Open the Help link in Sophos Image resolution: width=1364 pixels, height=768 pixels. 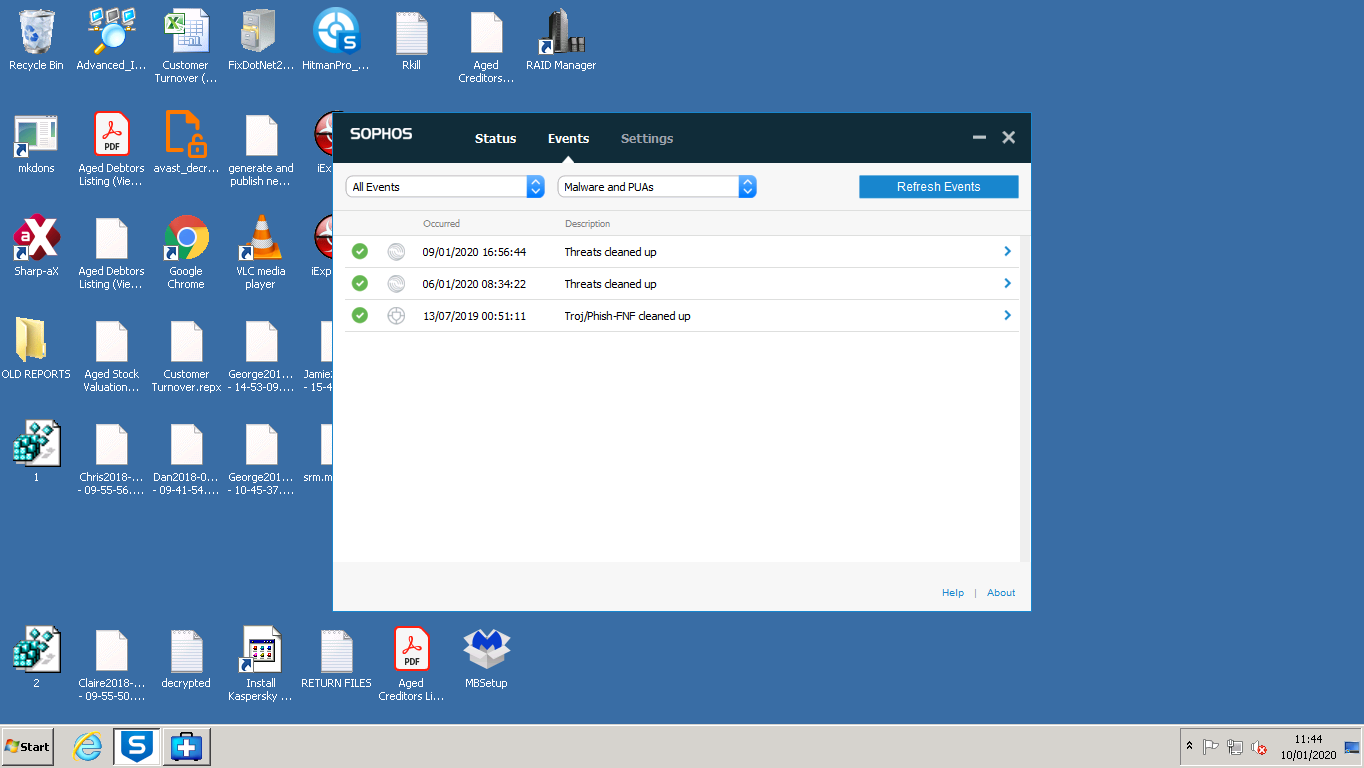point(953,593)
